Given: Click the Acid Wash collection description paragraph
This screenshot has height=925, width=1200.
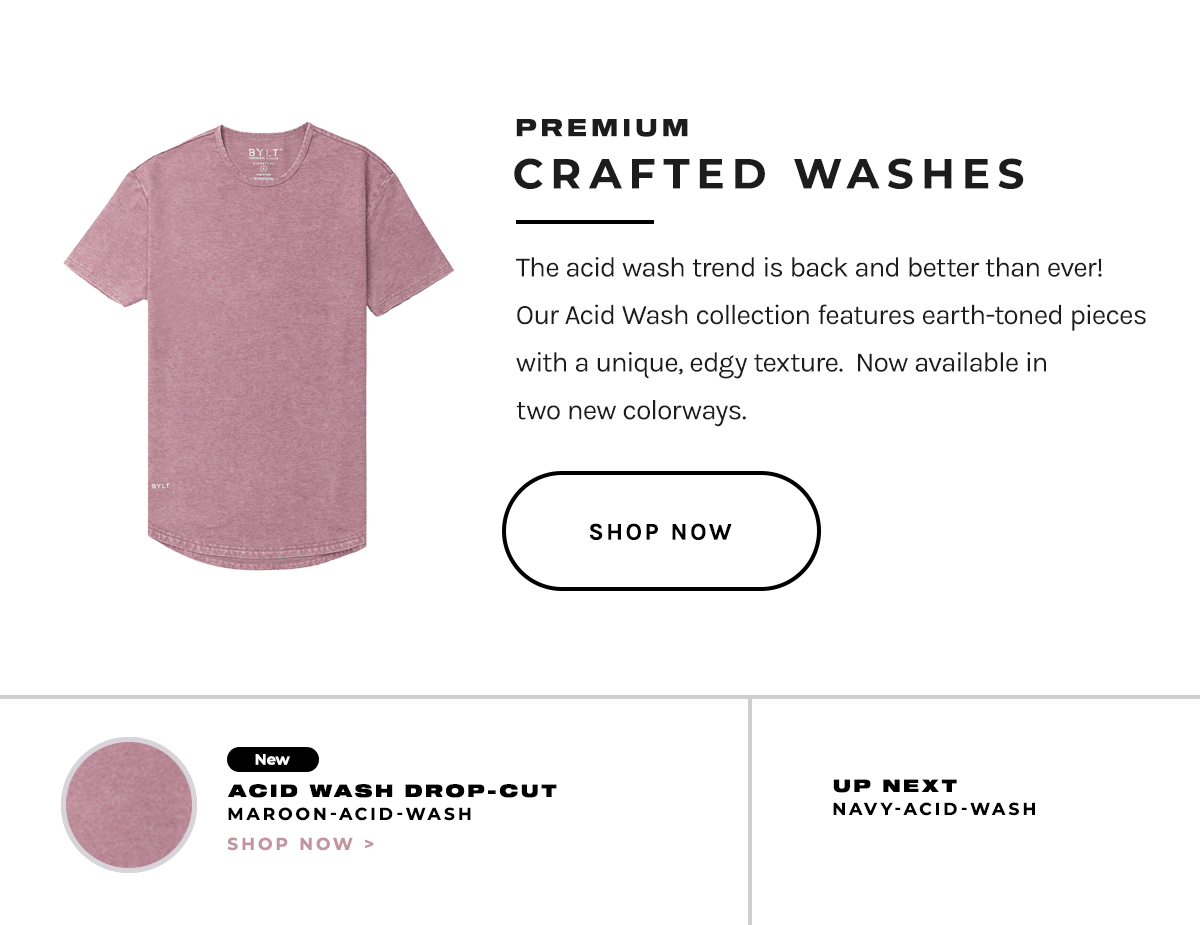Looking at the screenshot, I should pyautogui.click(x=830, y=338).
